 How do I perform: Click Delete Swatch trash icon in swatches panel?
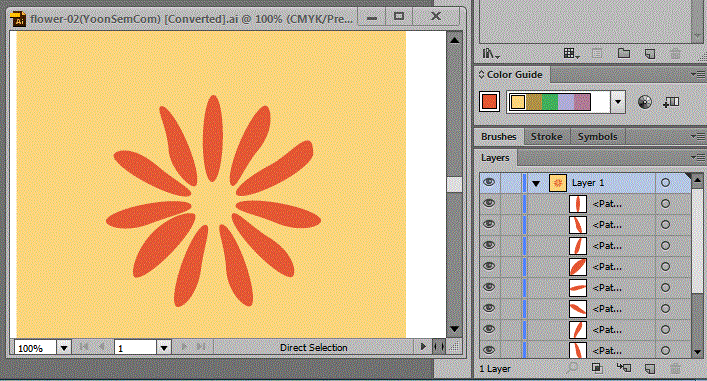coord(675,54)
